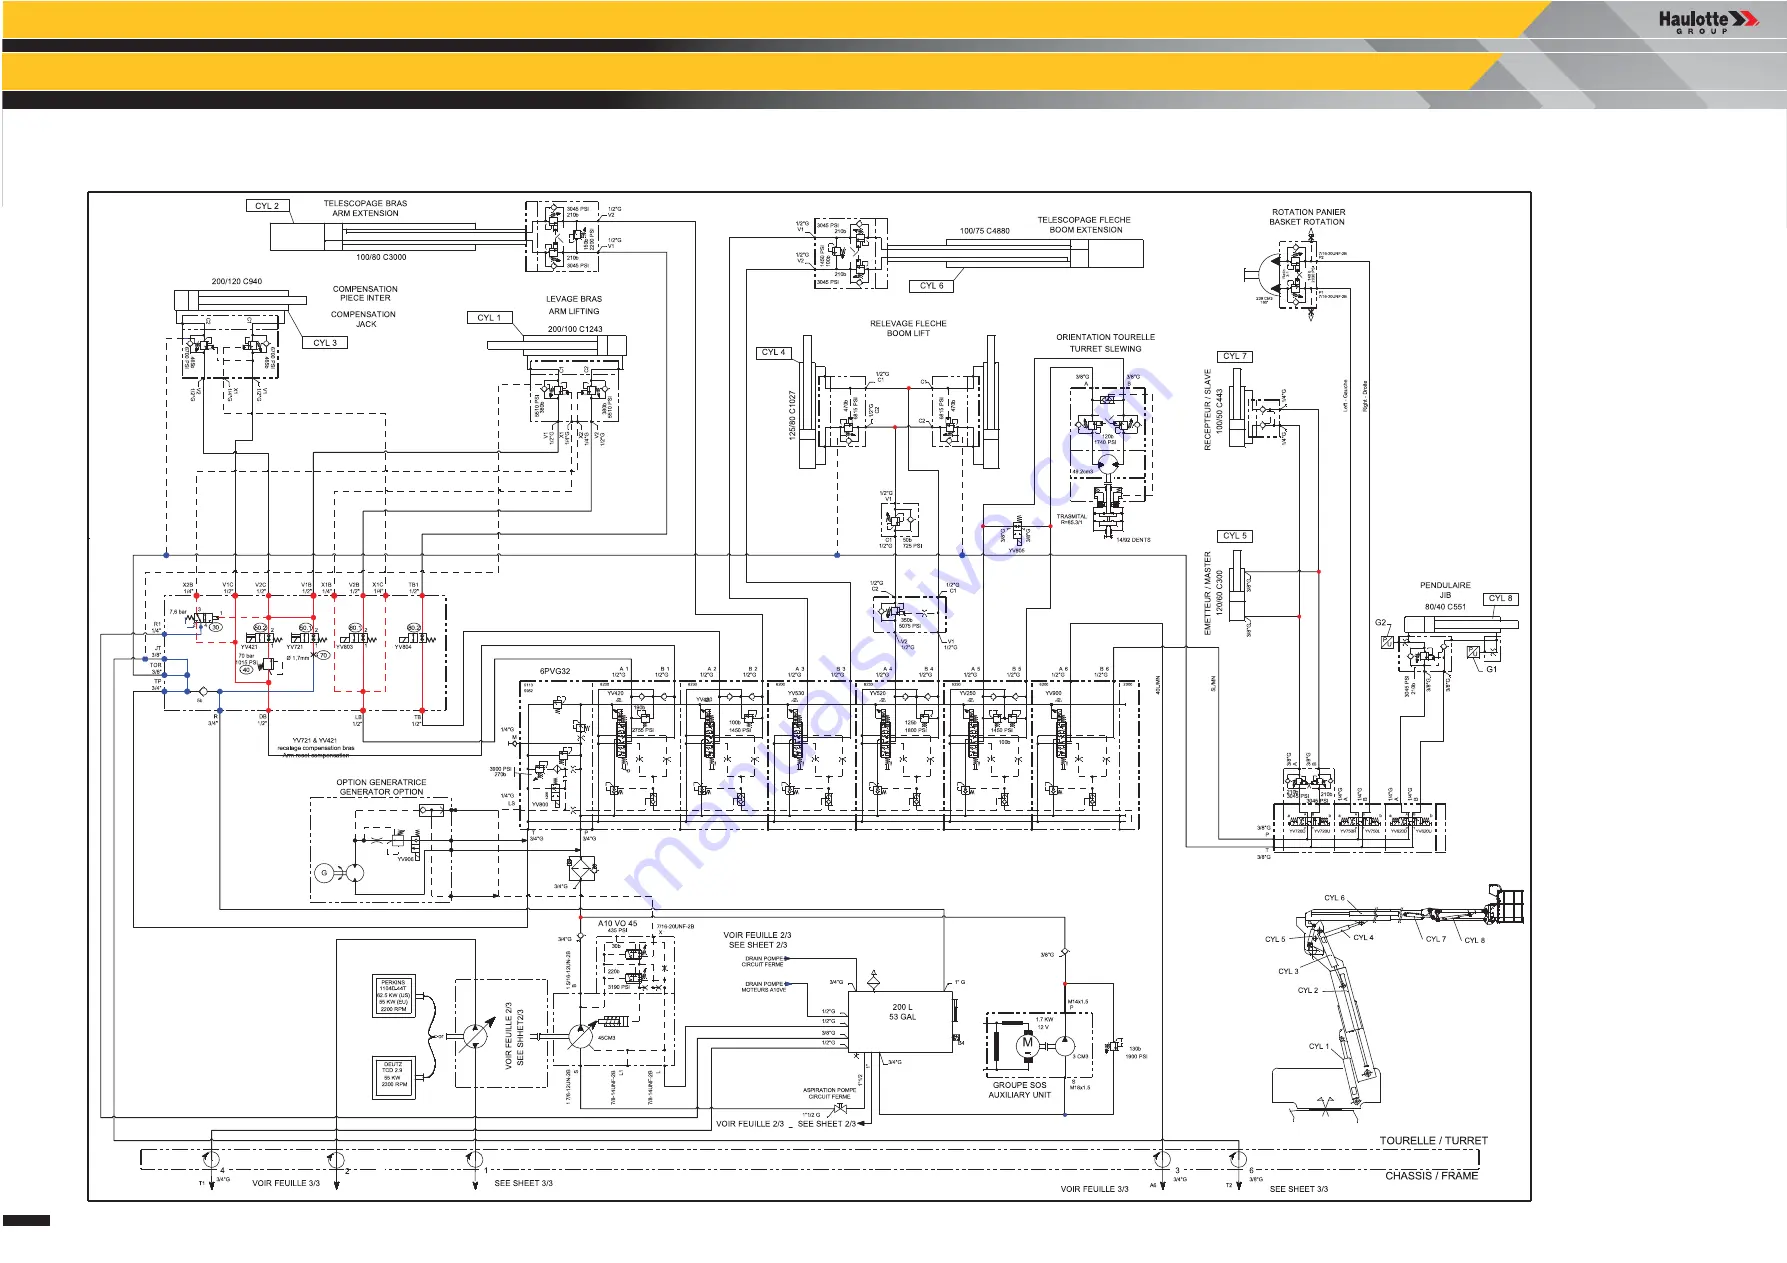
Task: Click the 'RELEVAGE FLECHE' label
Action: 908,324
